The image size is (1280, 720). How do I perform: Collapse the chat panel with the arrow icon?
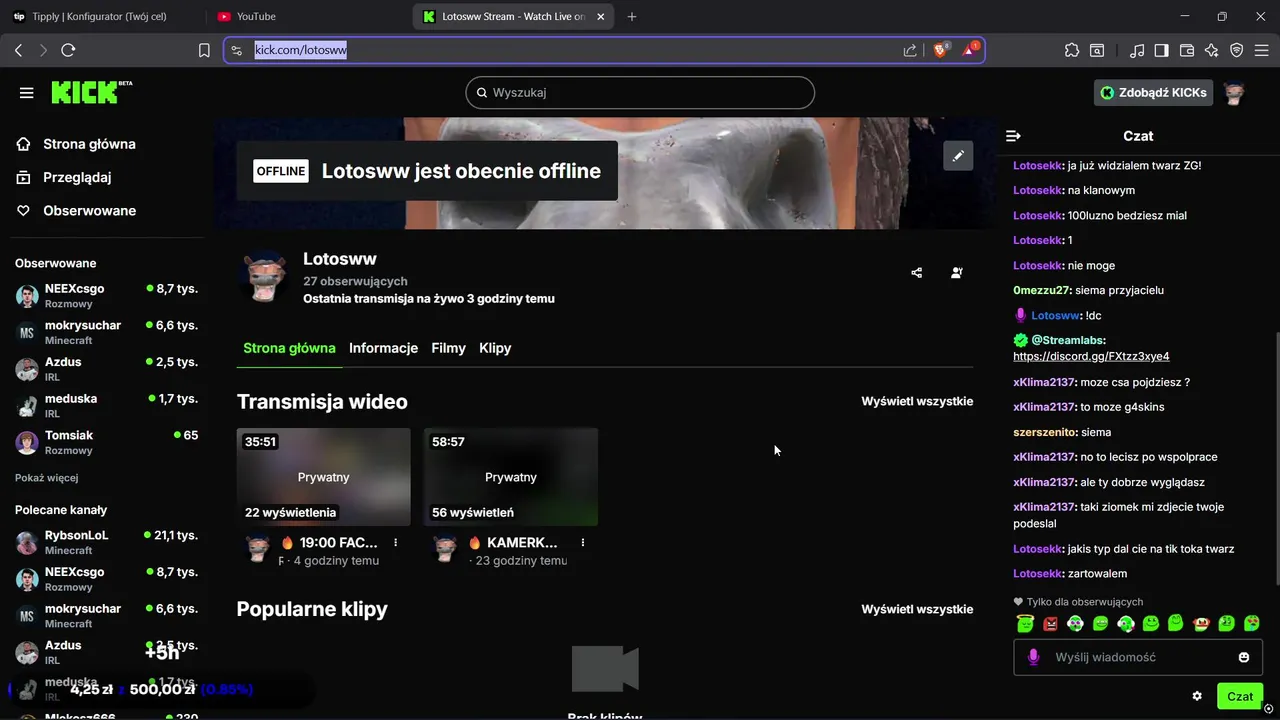pos(1013,136)
